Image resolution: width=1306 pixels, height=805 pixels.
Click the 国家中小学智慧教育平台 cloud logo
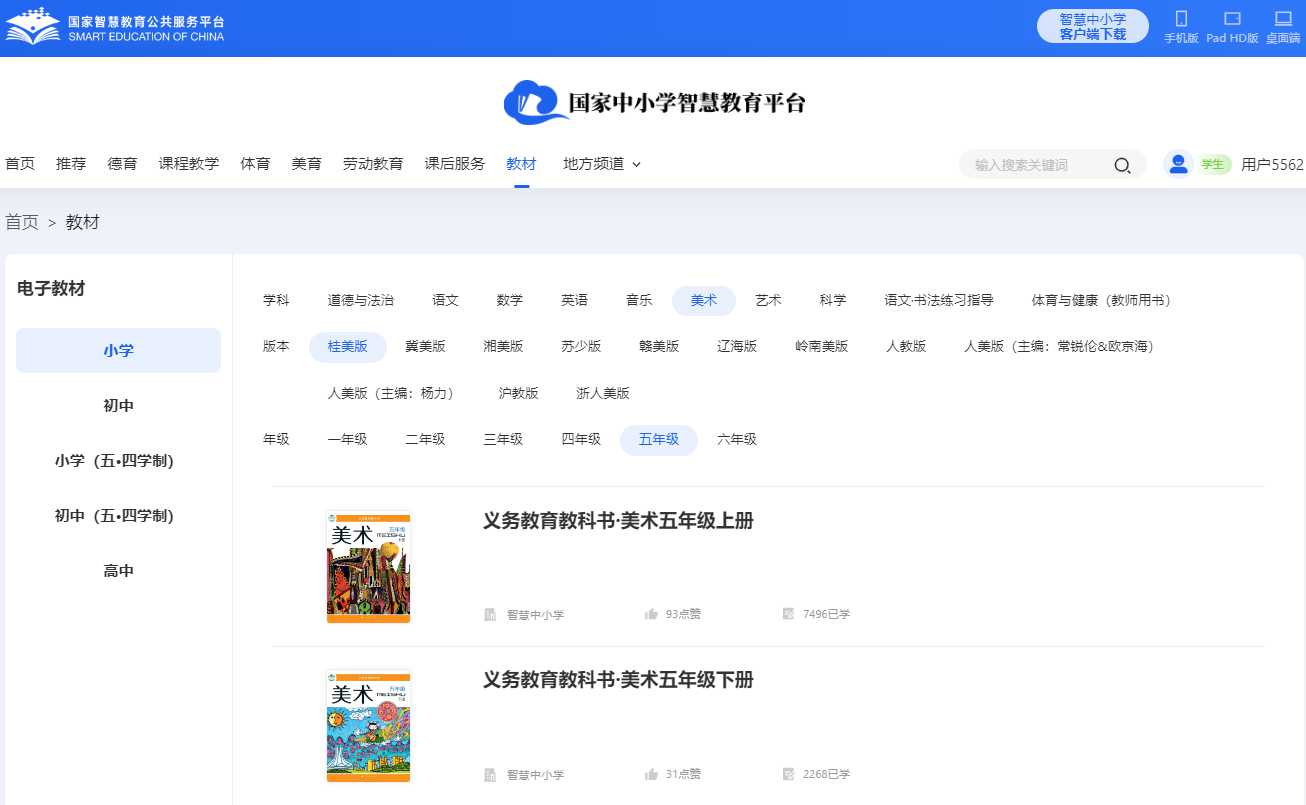[654, 102]
